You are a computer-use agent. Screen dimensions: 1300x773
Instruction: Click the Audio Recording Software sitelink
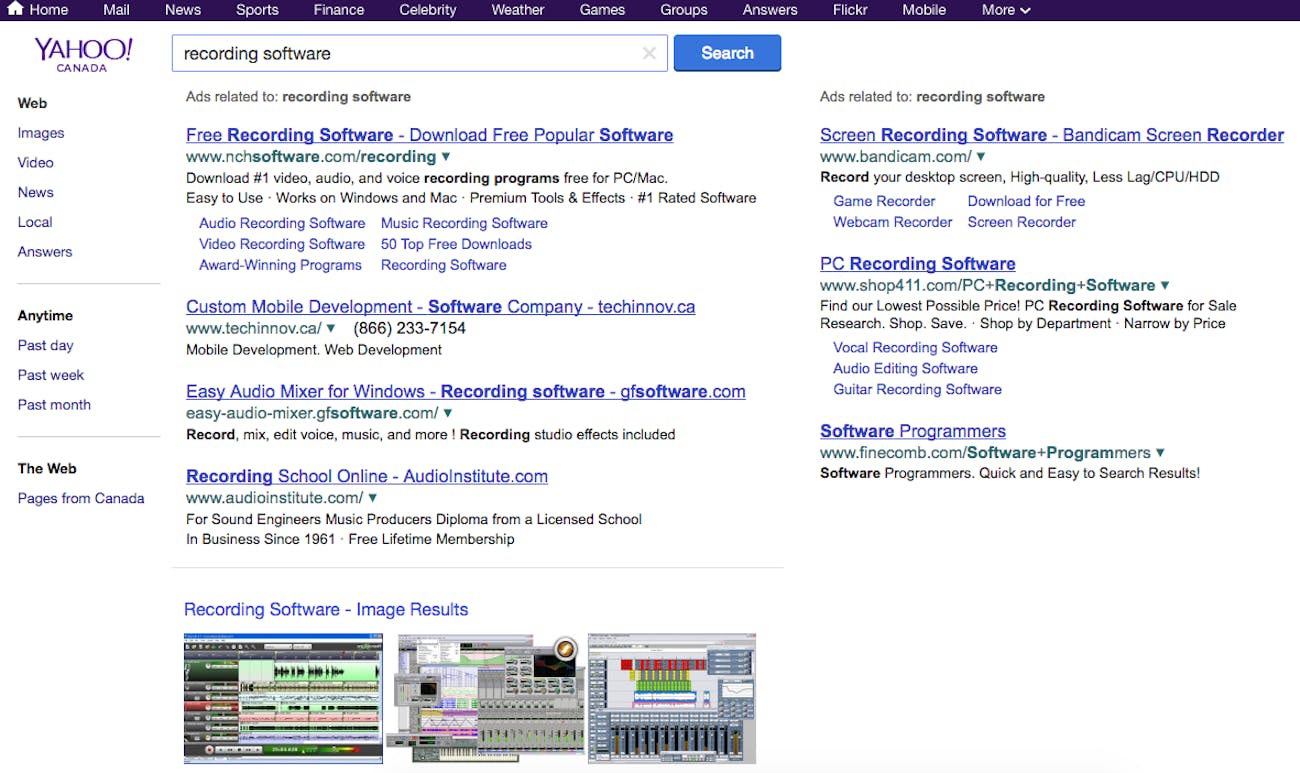pos(281,222)
